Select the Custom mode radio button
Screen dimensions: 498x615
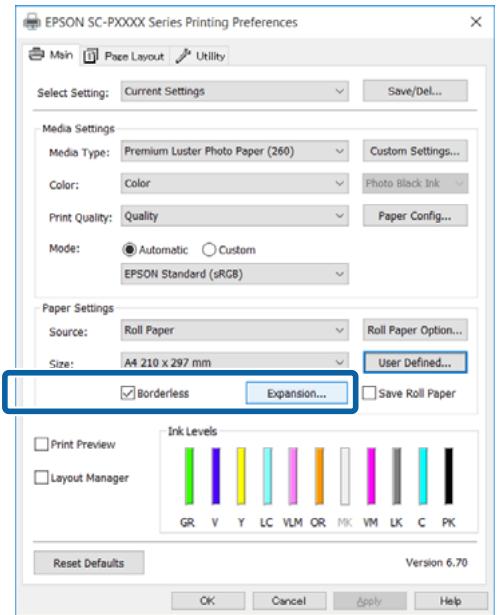209,249
